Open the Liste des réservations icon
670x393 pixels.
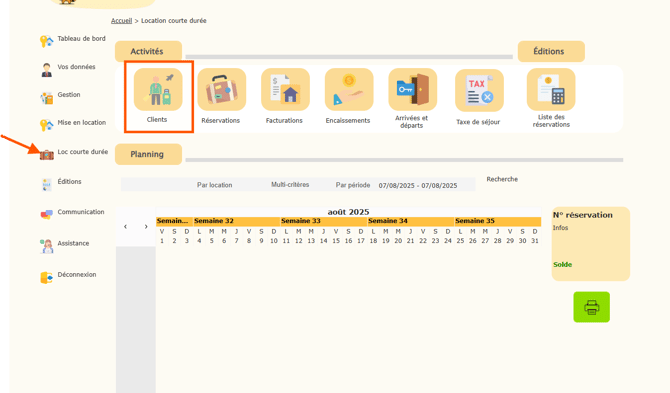tap(551, 89)
